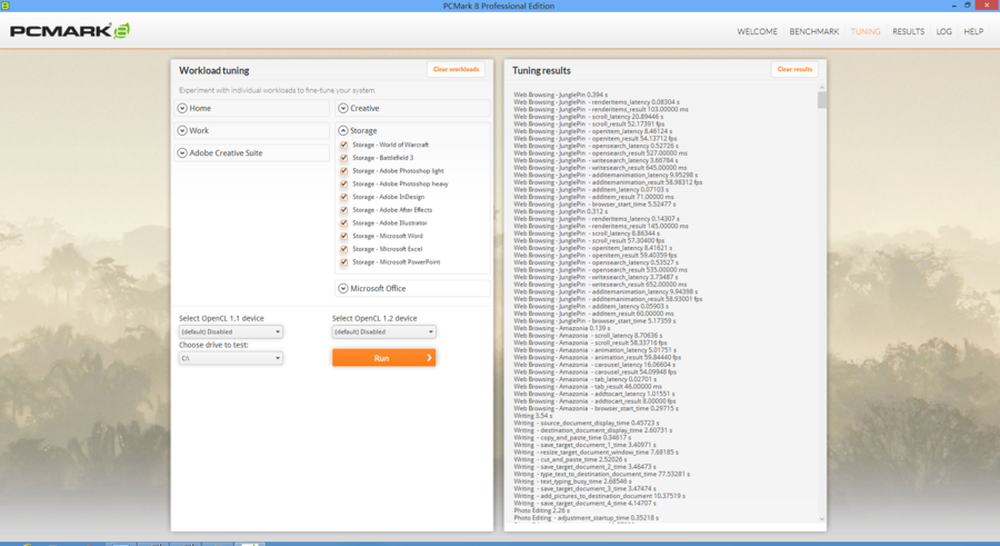Uncheck Storage - Adobe Photoshop heavy

tap(344, 184)
